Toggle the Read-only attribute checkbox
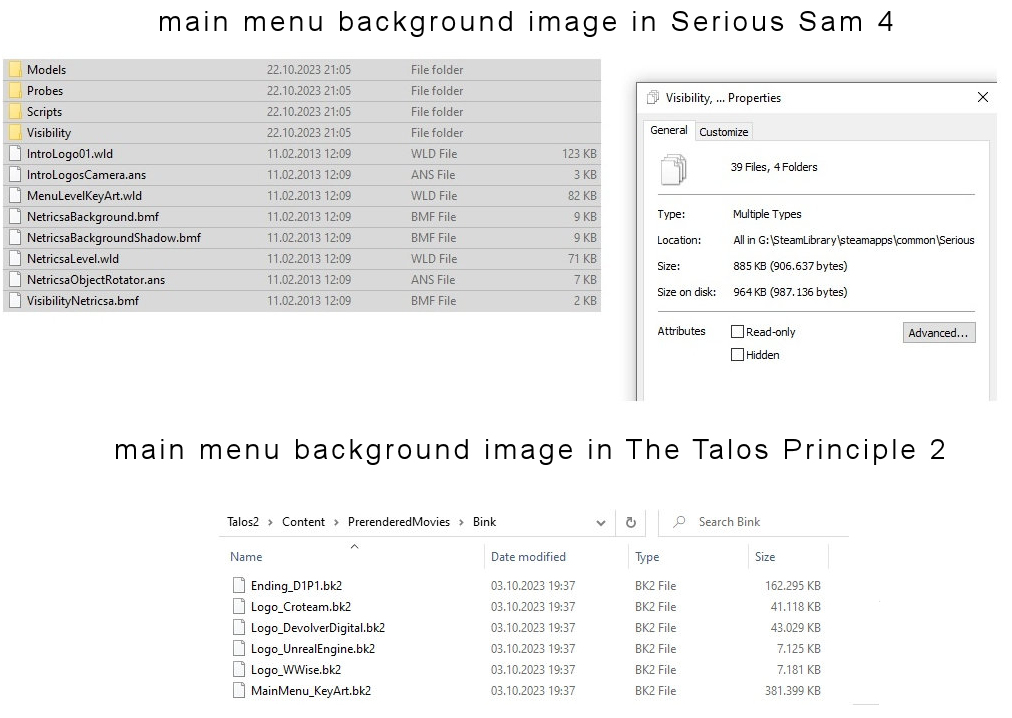 [x=737, y=331]
